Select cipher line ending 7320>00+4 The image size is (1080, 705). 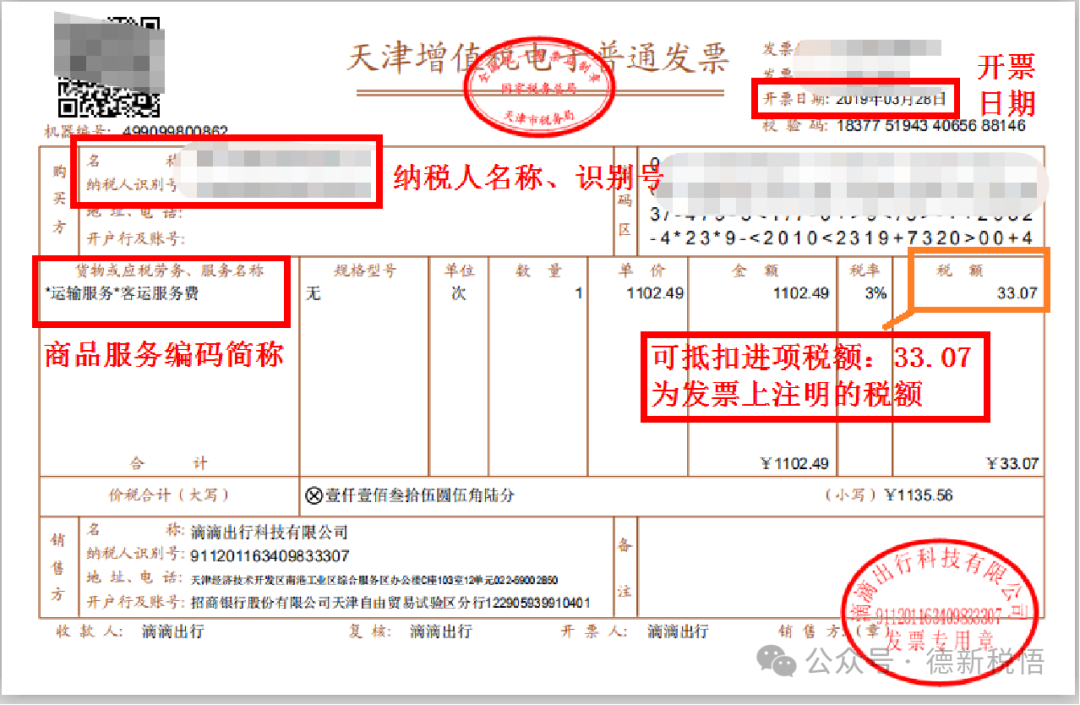coord(841,238)
